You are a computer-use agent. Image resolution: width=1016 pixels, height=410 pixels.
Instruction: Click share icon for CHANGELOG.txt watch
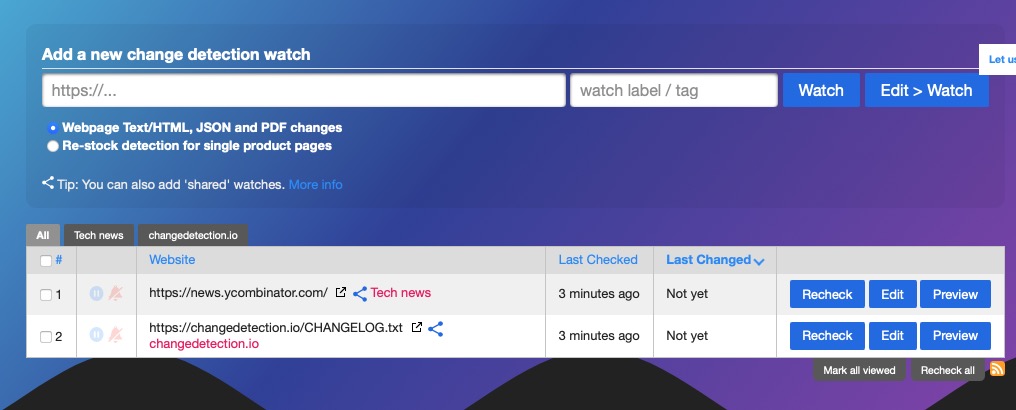pos(436,328)
